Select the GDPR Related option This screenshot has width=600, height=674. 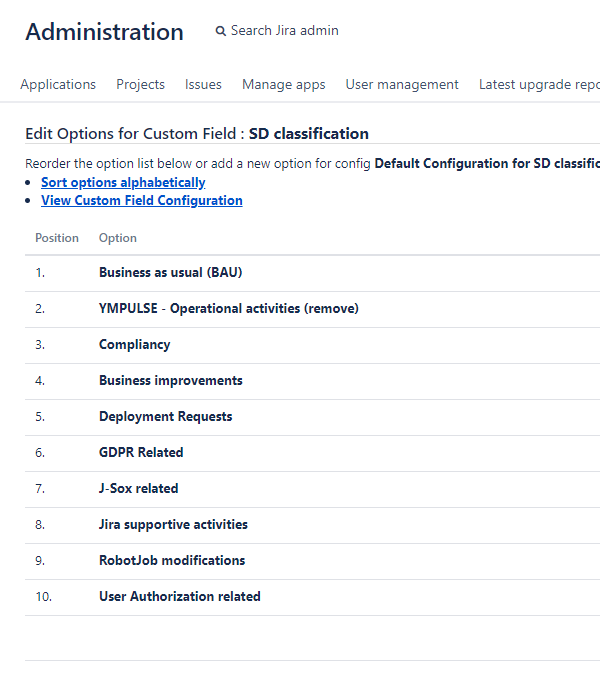141,453
